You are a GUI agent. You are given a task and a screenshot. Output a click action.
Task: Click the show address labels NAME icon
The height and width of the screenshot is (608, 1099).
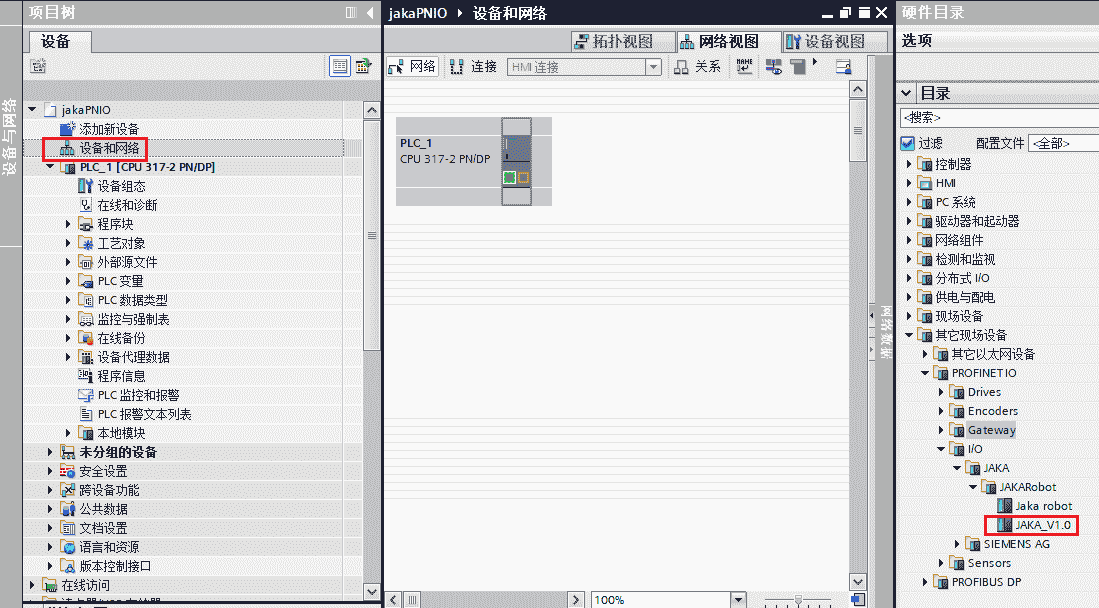click(745, 66)
